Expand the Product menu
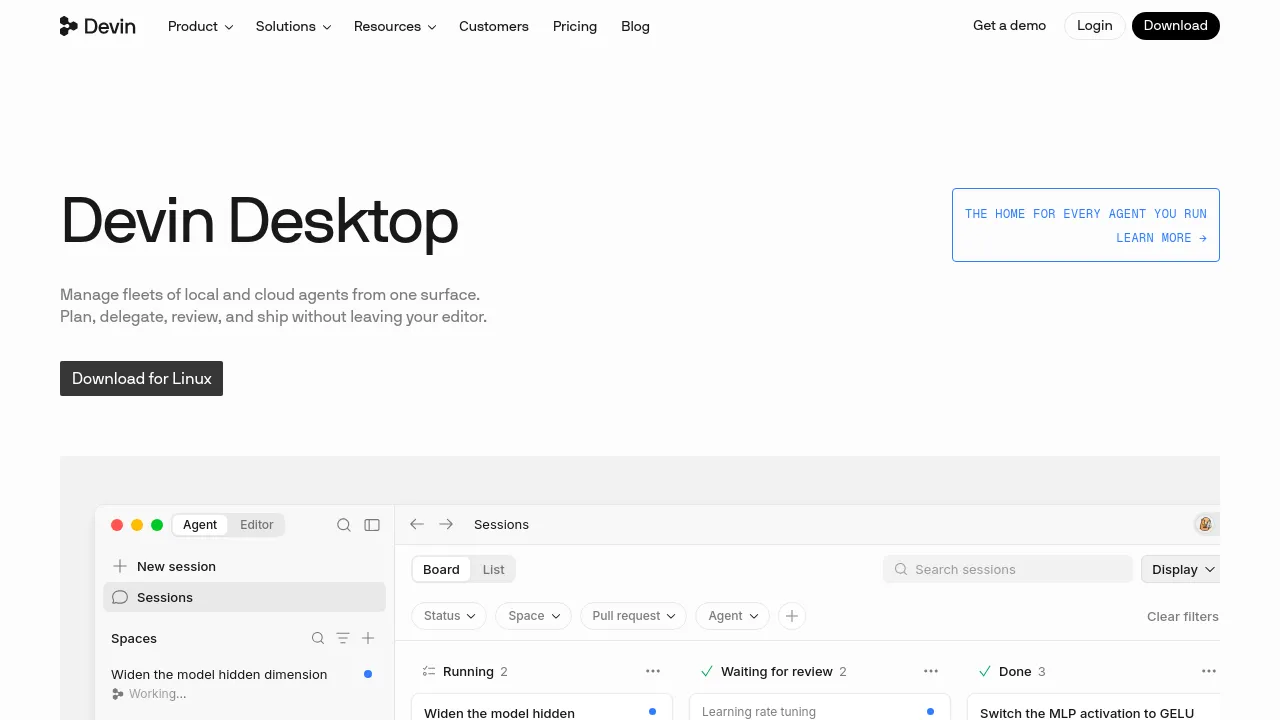The height and width of the screenshot is (720, 1280). pyautogui.click(x=200, y=26)
